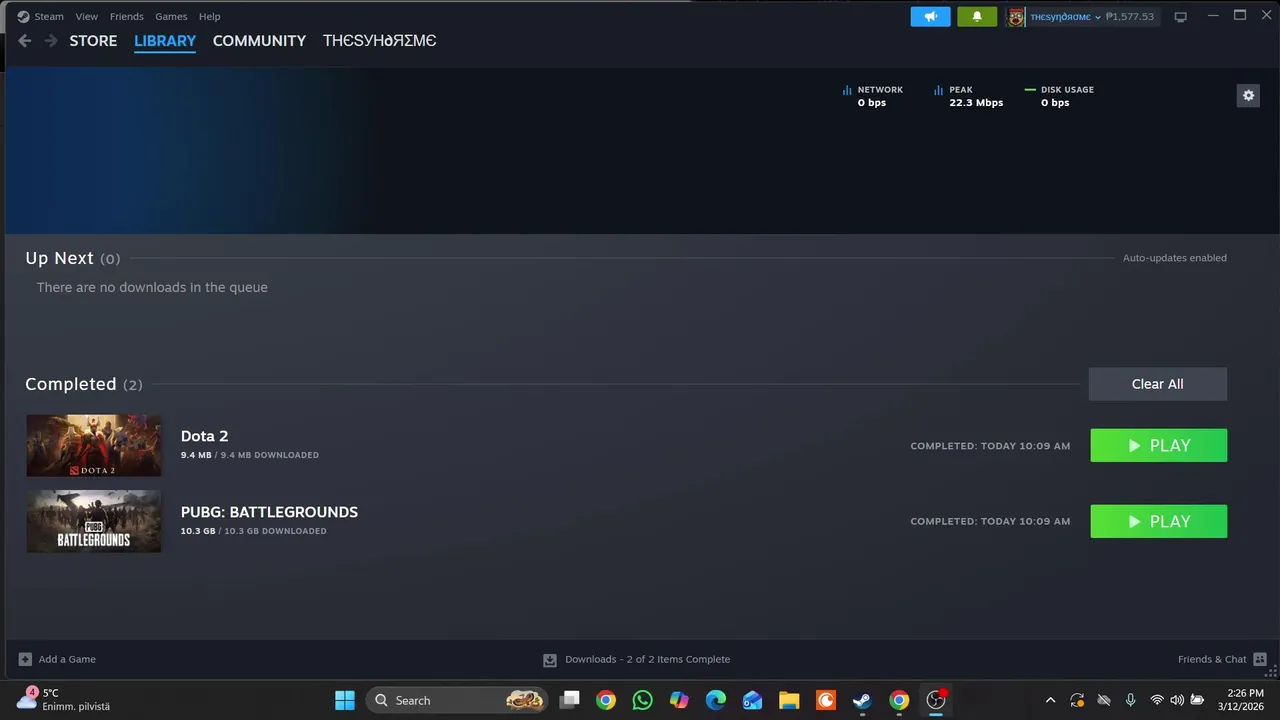The width and height of the screenshot is (1280, 720).
Task: Click the NETWORK speed indicator
Action: coord(873,96)
